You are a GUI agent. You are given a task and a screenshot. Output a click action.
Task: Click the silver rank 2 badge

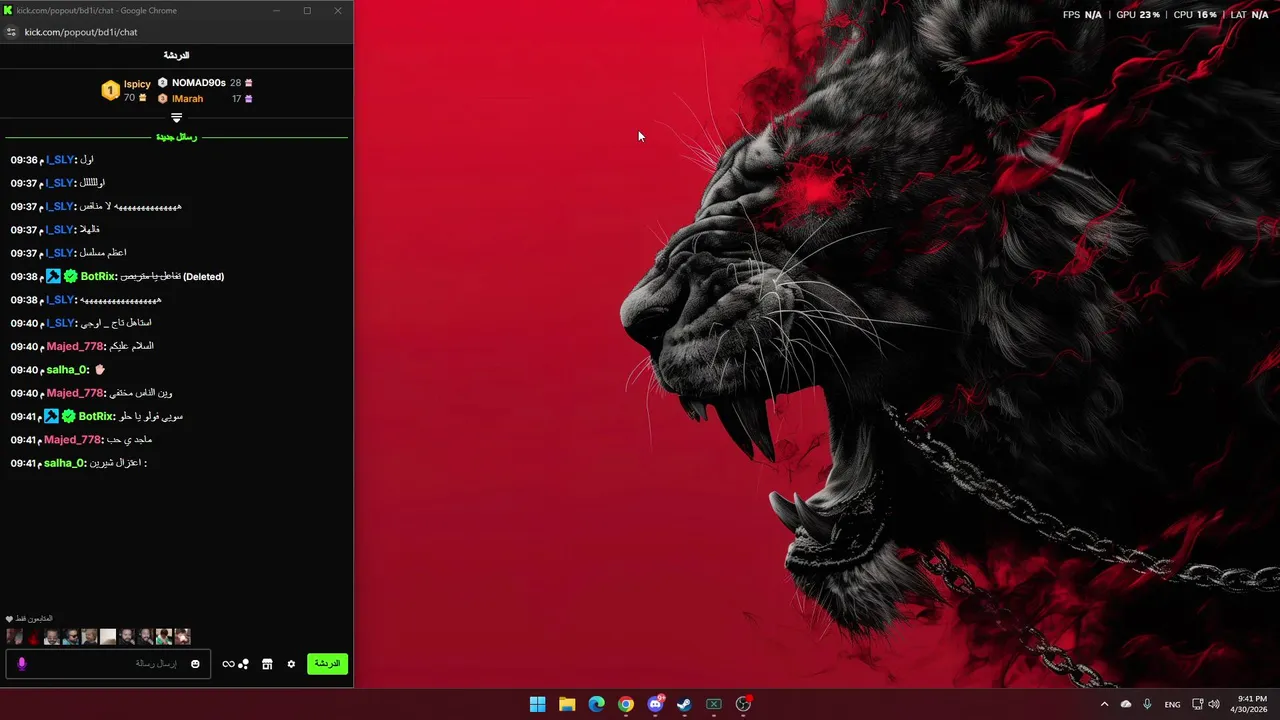(163, 83)
